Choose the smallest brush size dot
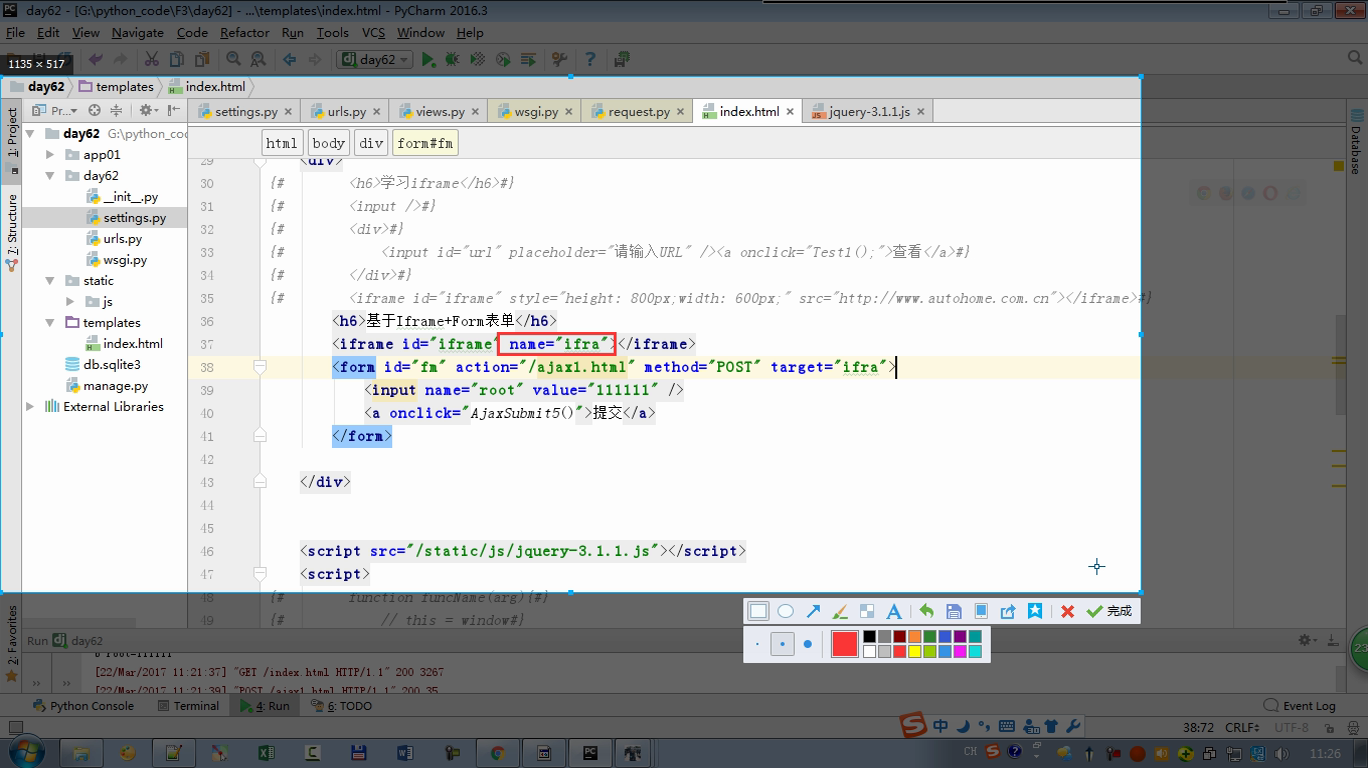The width and height of the screenshot is (1368, 768). tap(758, 644)
